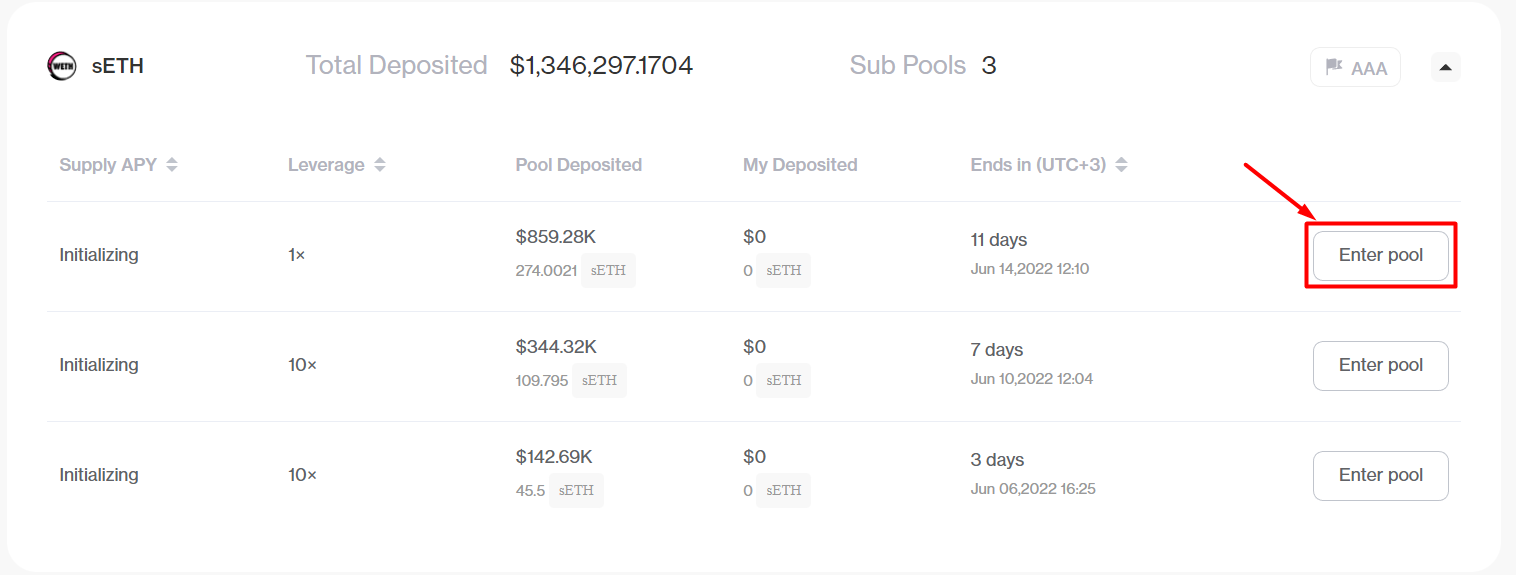
Task: Select the sETH pool title
Action: pos(118,66)
